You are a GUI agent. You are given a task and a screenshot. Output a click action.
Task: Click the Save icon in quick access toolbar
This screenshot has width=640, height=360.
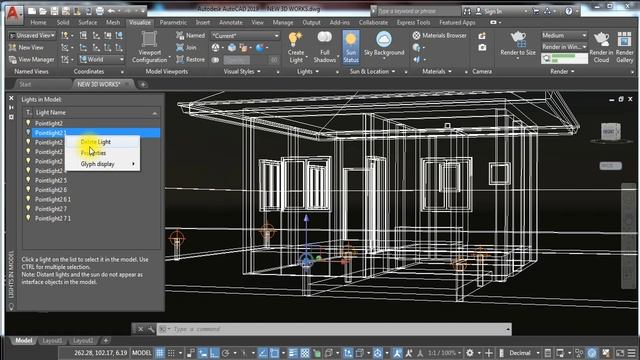pyautogui.click(x=54, y=11)
